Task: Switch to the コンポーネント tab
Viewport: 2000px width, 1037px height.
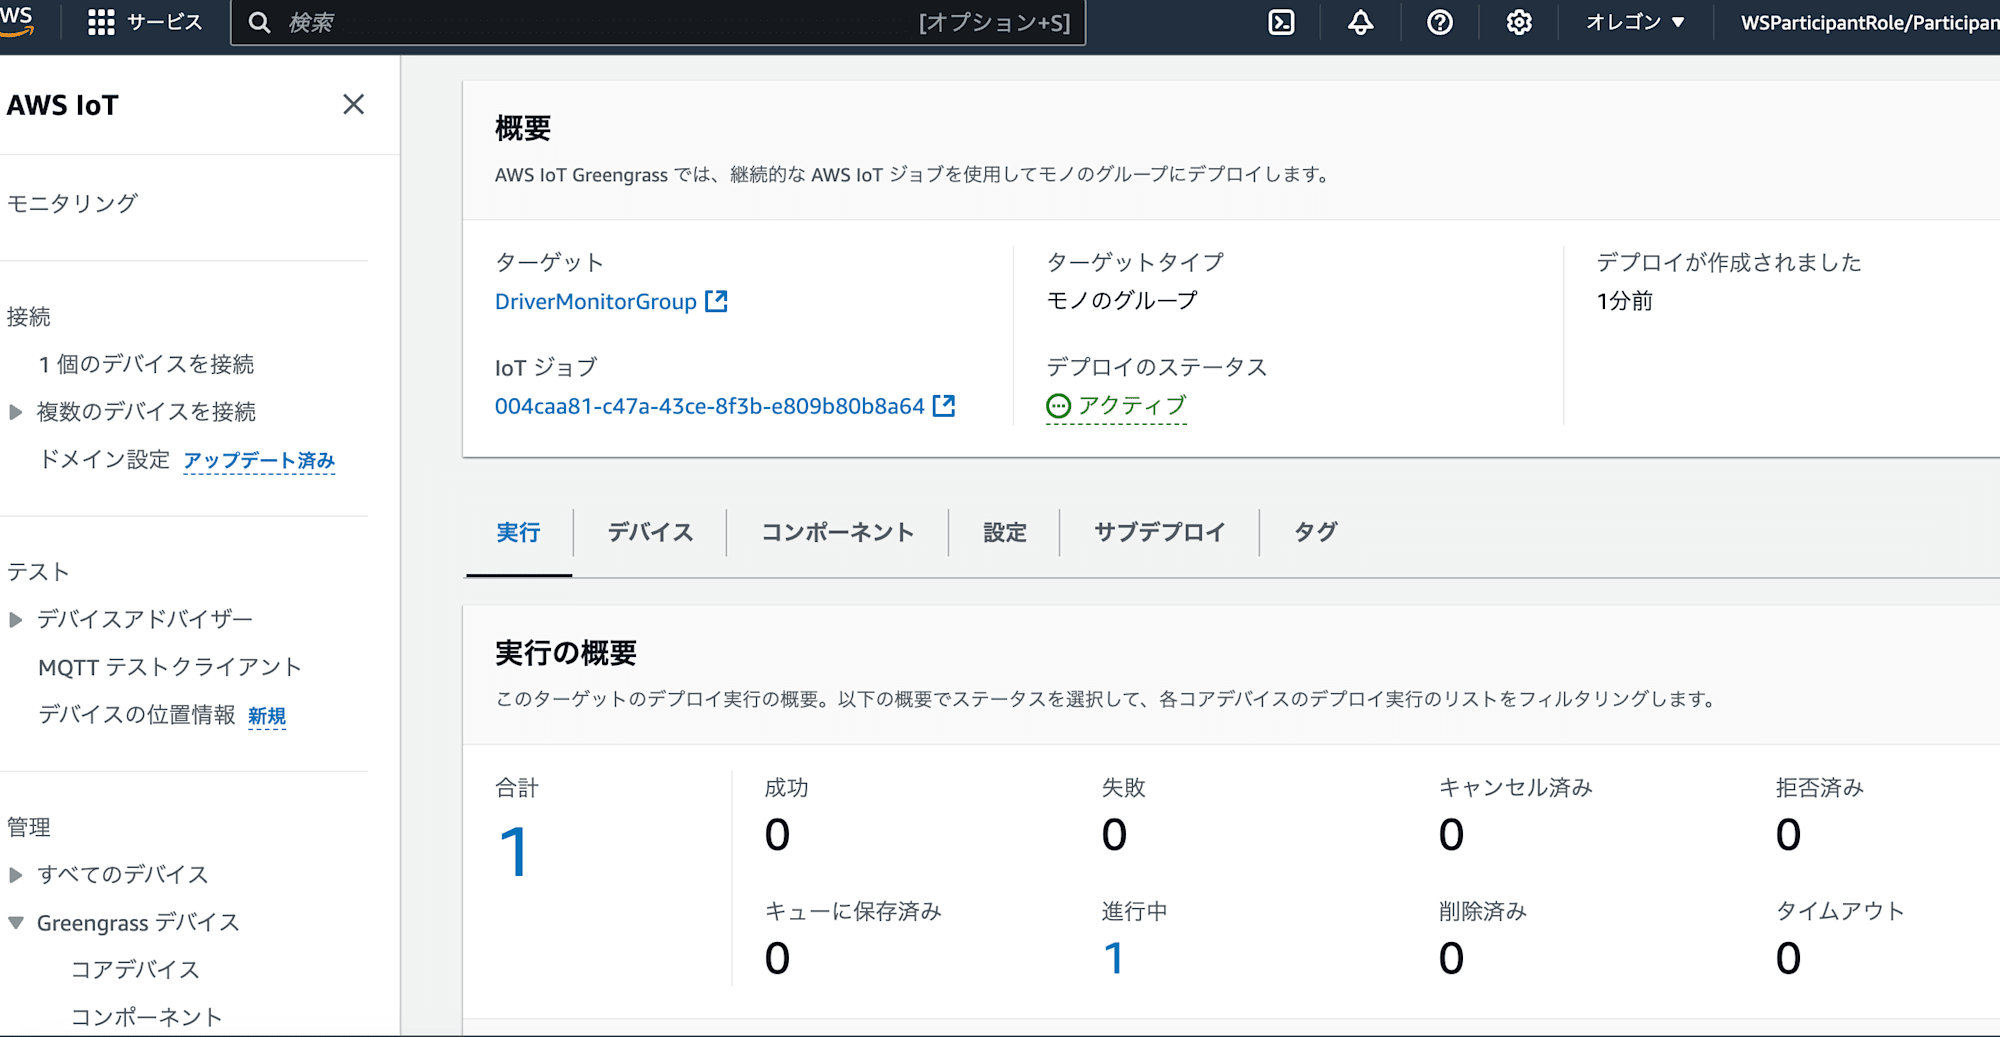Action: [x=838, y=532]
